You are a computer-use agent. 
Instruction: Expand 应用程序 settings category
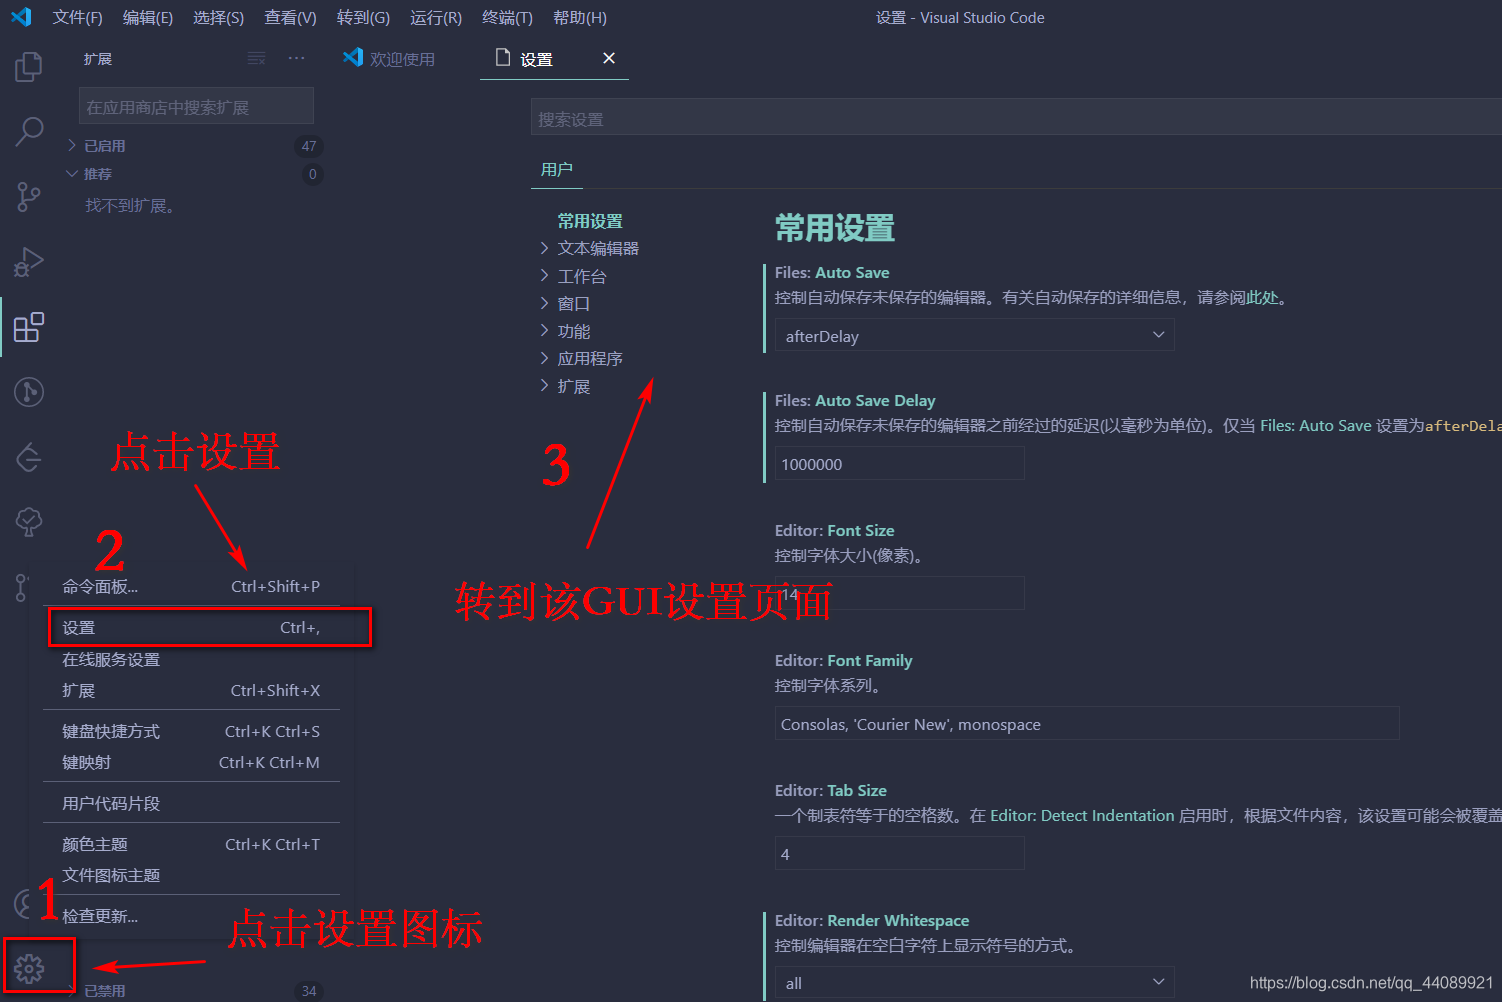[x=590, y=358]
